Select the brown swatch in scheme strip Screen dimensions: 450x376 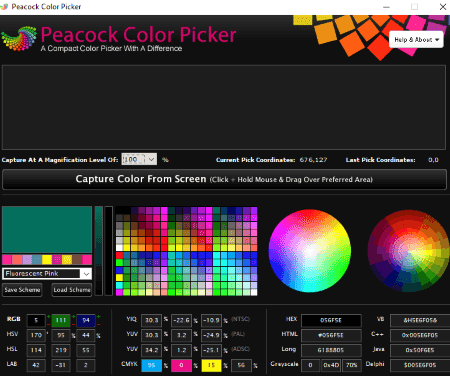point(77,259)
